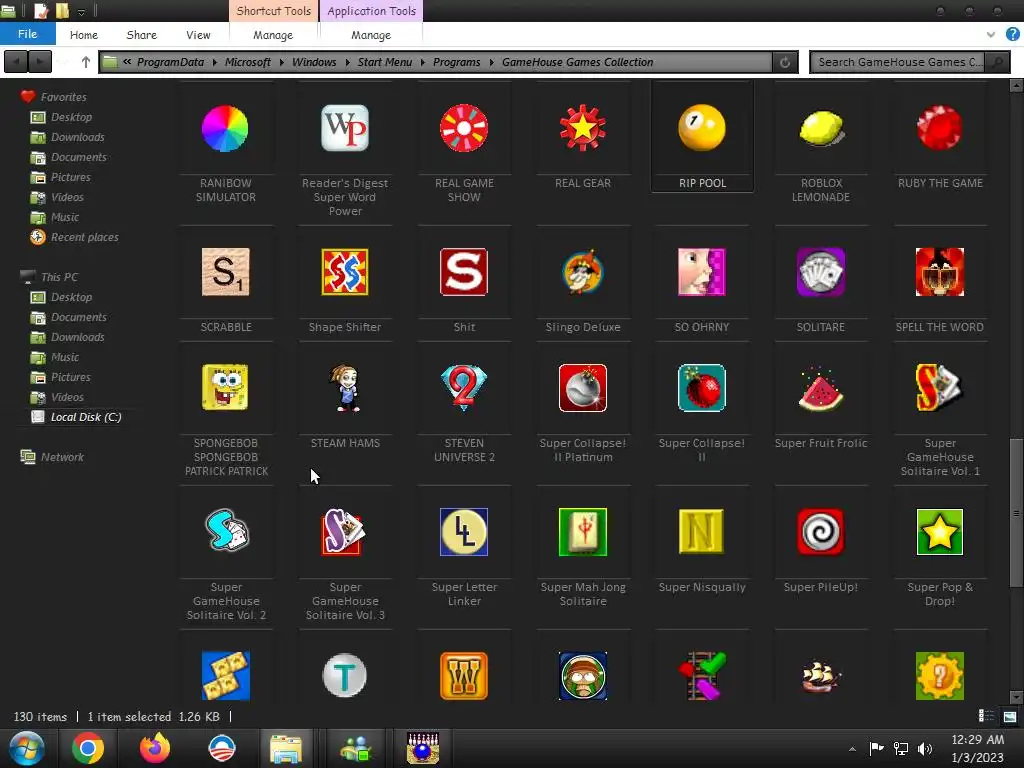Select the Super PileUp! spiral icon

click(821, 532)
